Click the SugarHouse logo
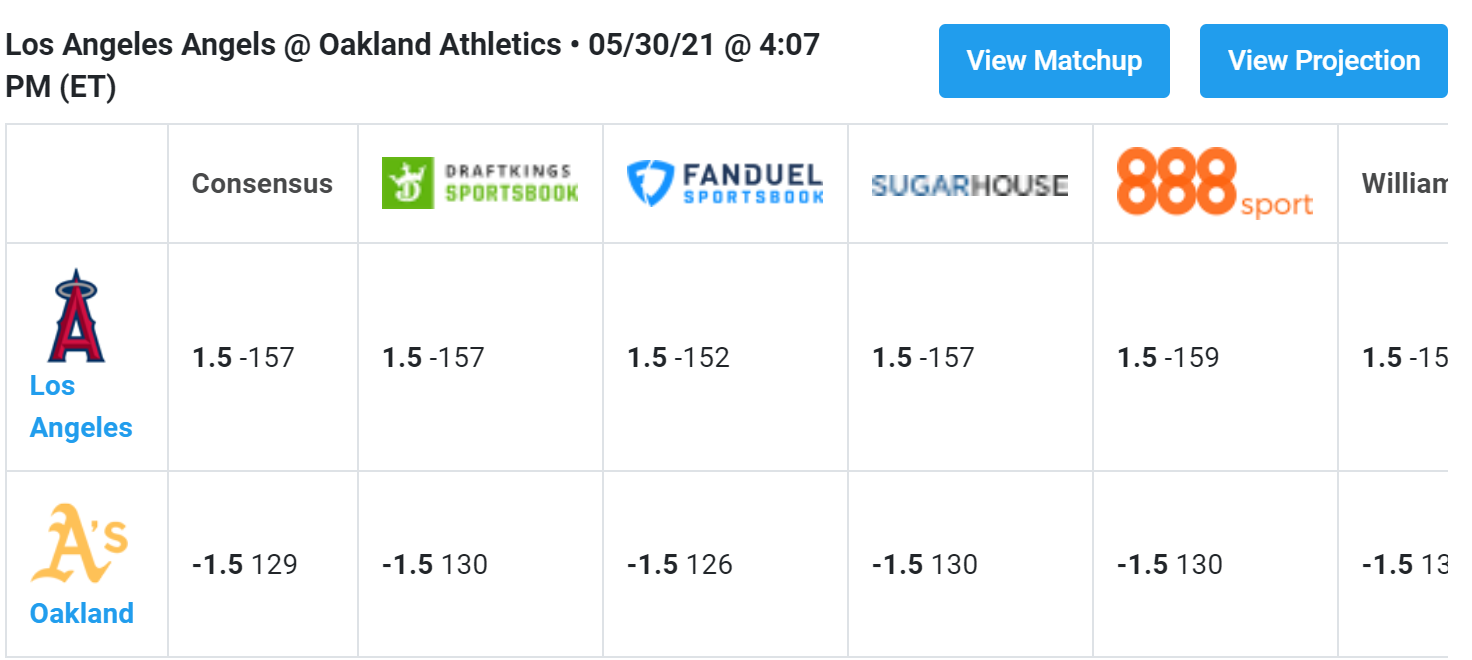 click(x=970, y=185)
